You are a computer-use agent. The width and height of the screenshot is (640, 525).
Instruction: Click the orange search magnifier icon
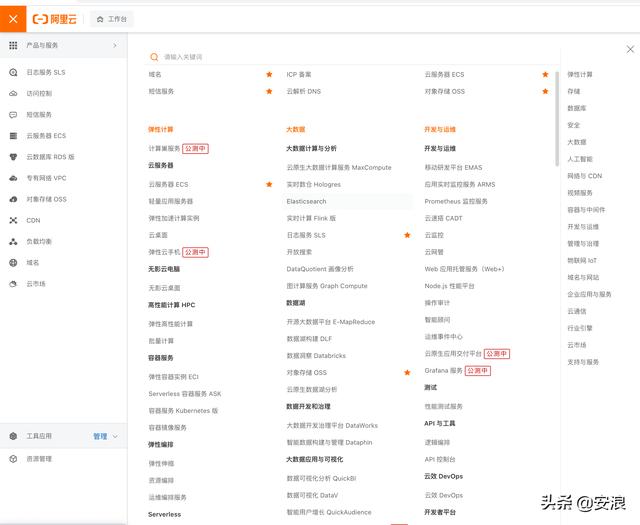pyautogui.click(x=154, y=57)
